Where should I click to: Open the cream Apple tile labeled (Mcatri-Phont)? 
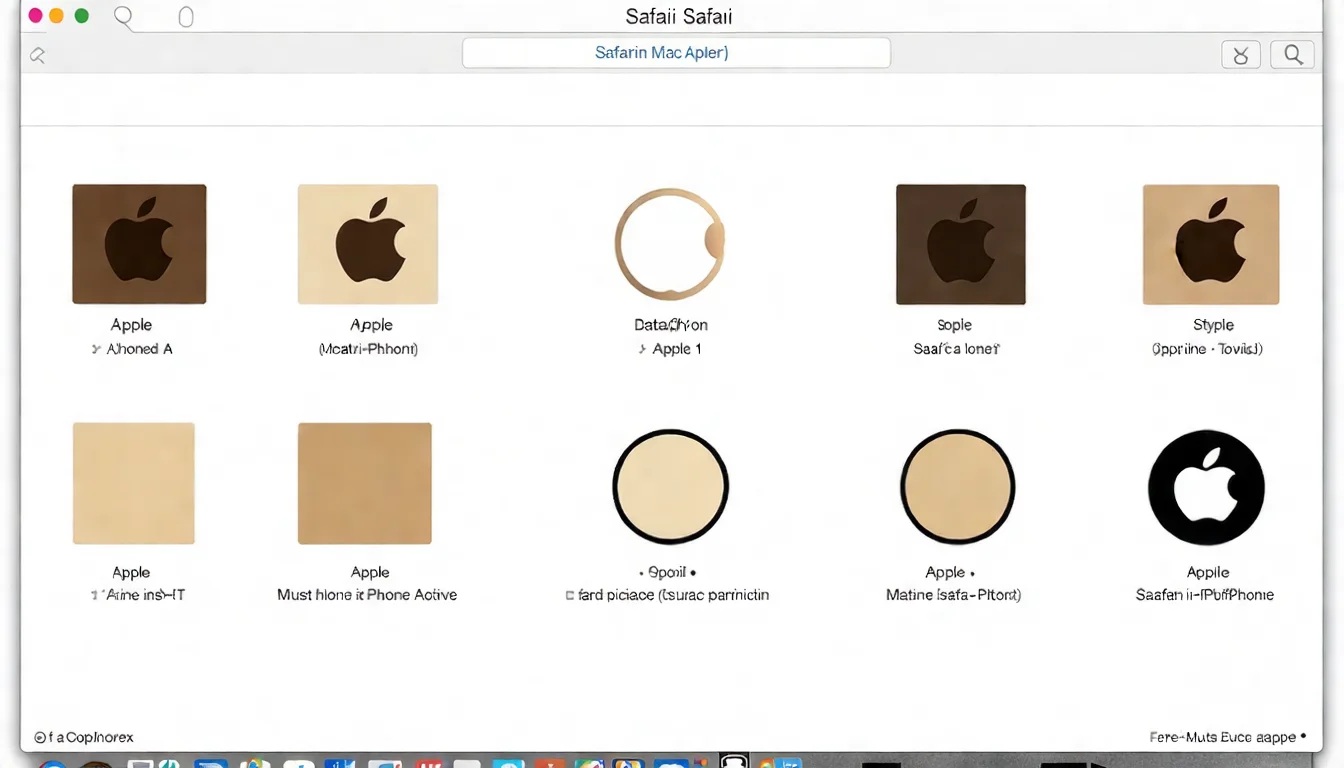[x=367, y=244]
